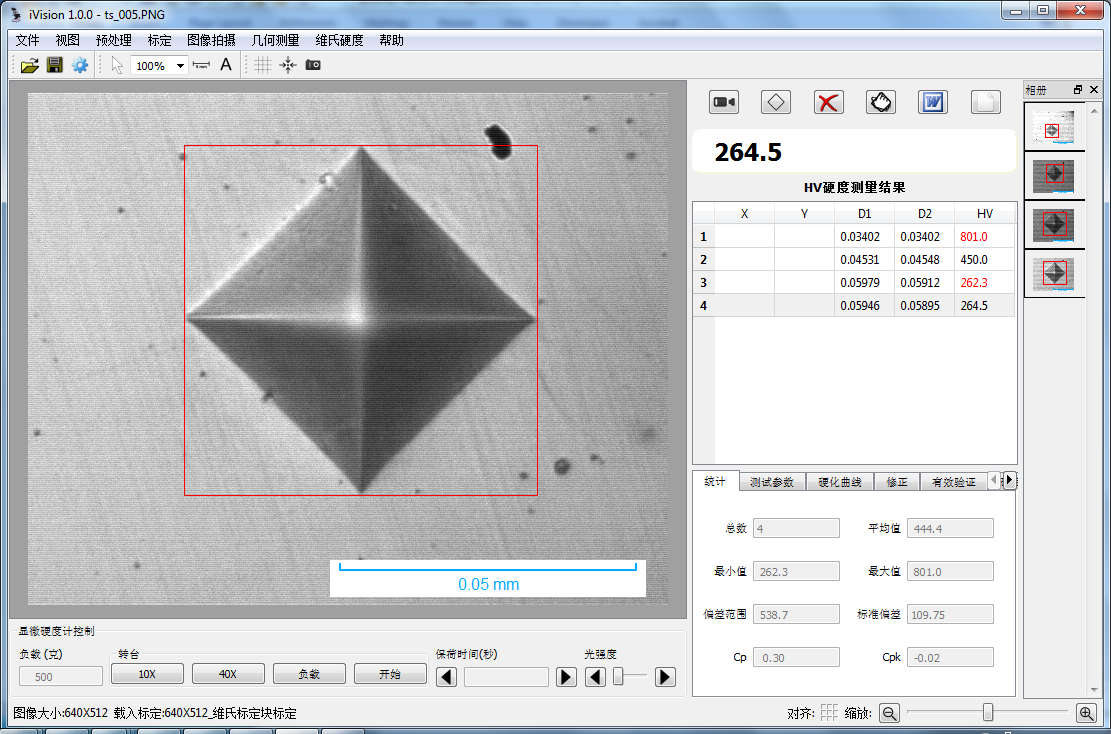Click the video camera button above results
The height and width of the screenshot is (734, 1111).
723,102
